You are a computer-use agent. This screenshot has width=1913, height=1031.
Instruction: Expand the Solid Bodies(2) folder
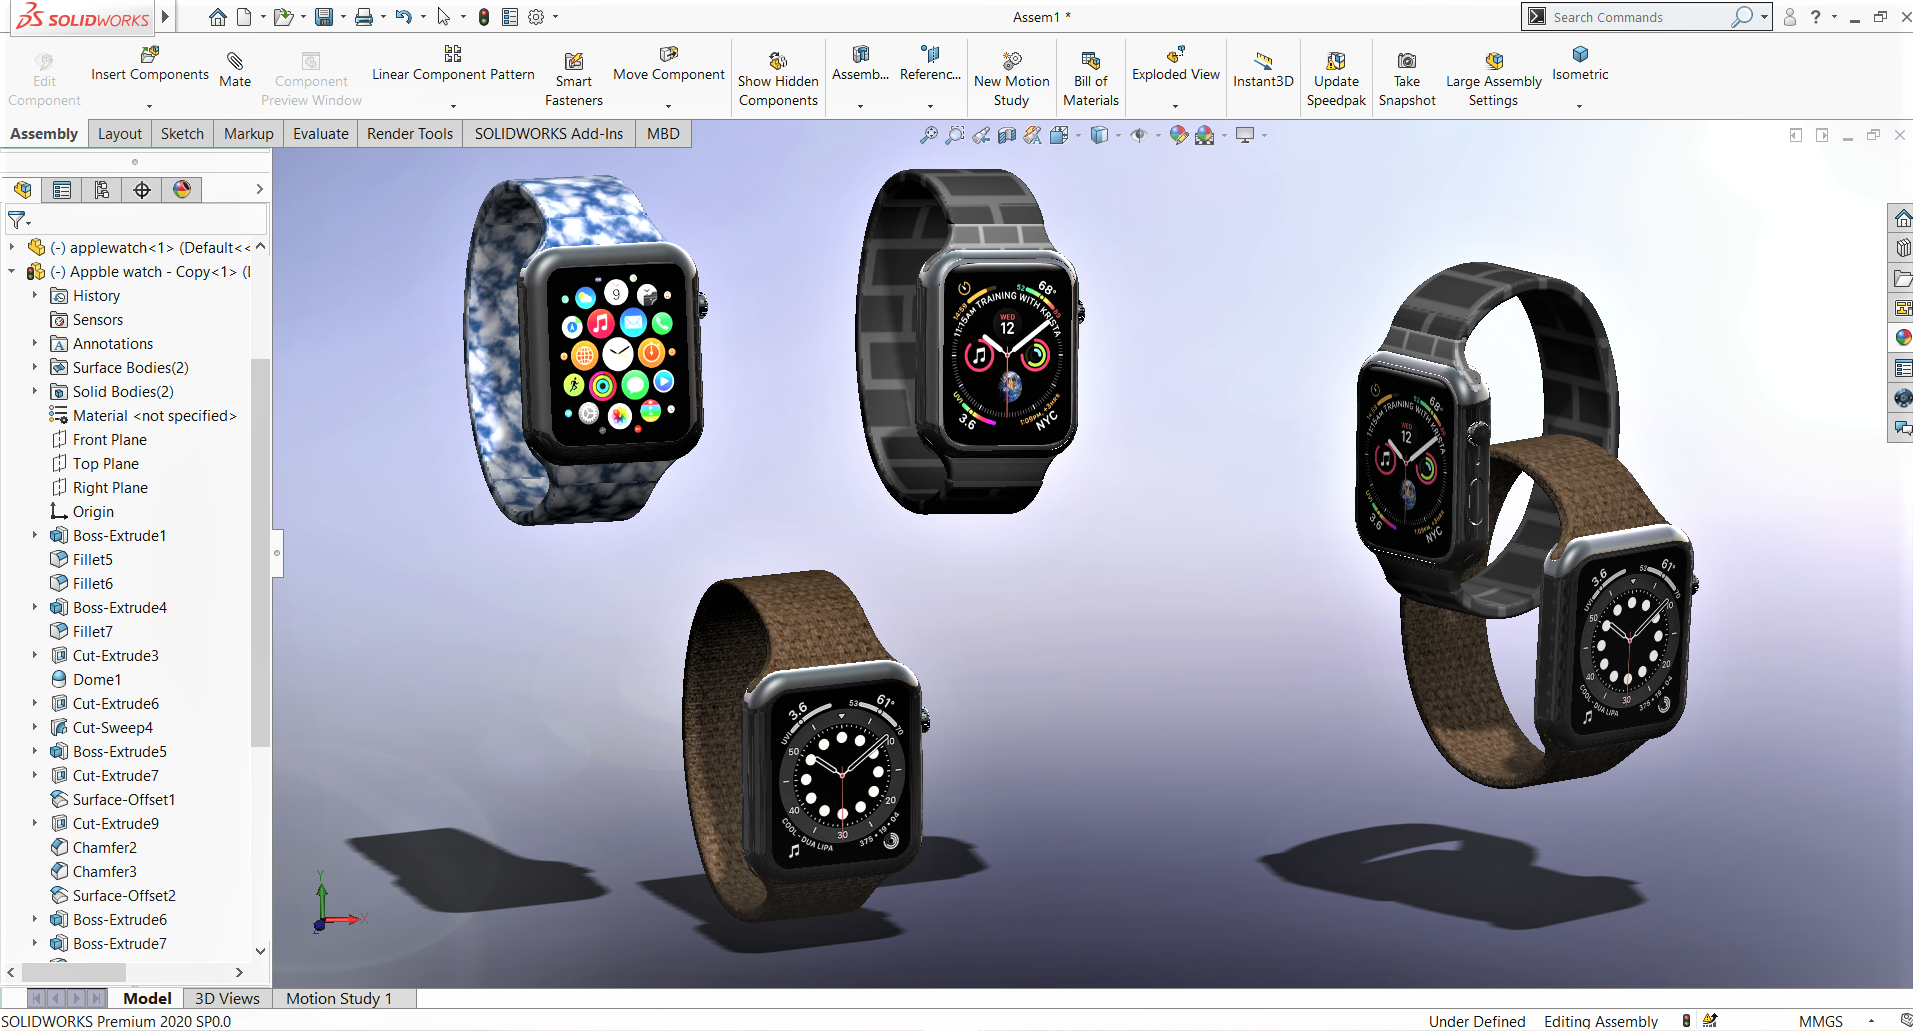(35, 391)
